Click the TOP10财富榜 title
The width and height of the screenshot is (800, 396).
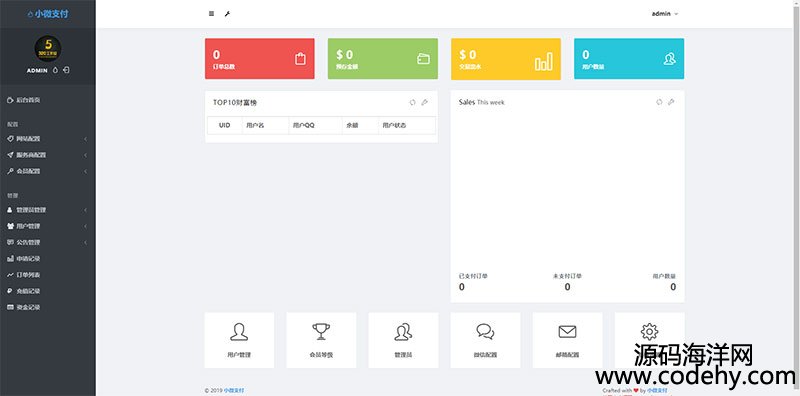[235, 103]
